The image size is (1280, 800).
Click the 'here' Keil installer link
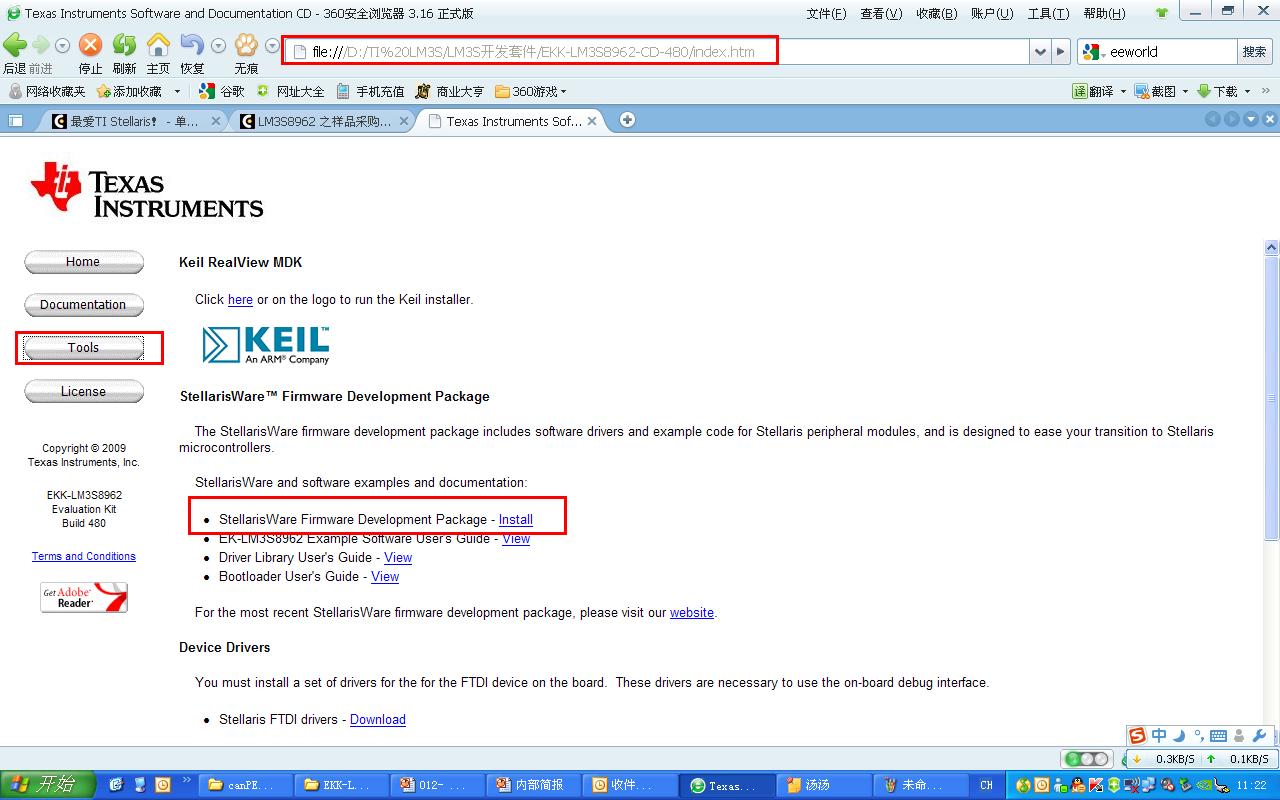point(240,299)
